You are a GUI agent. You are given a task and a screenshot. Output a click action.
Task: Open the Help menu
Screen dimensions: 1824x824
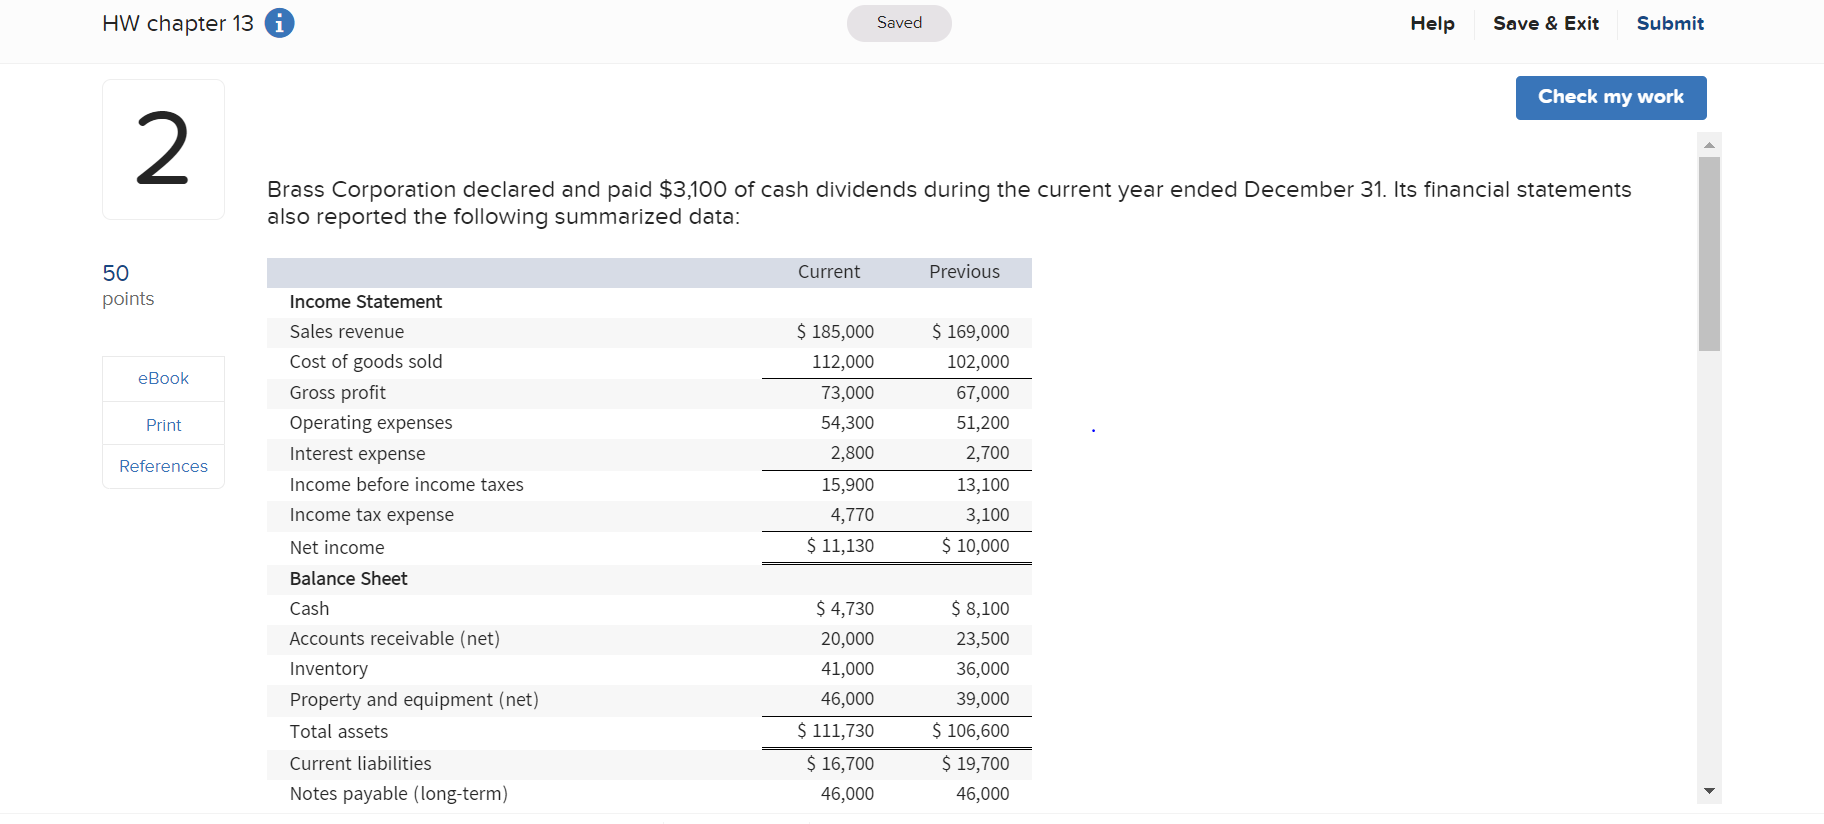click(x=1432, y=23)
